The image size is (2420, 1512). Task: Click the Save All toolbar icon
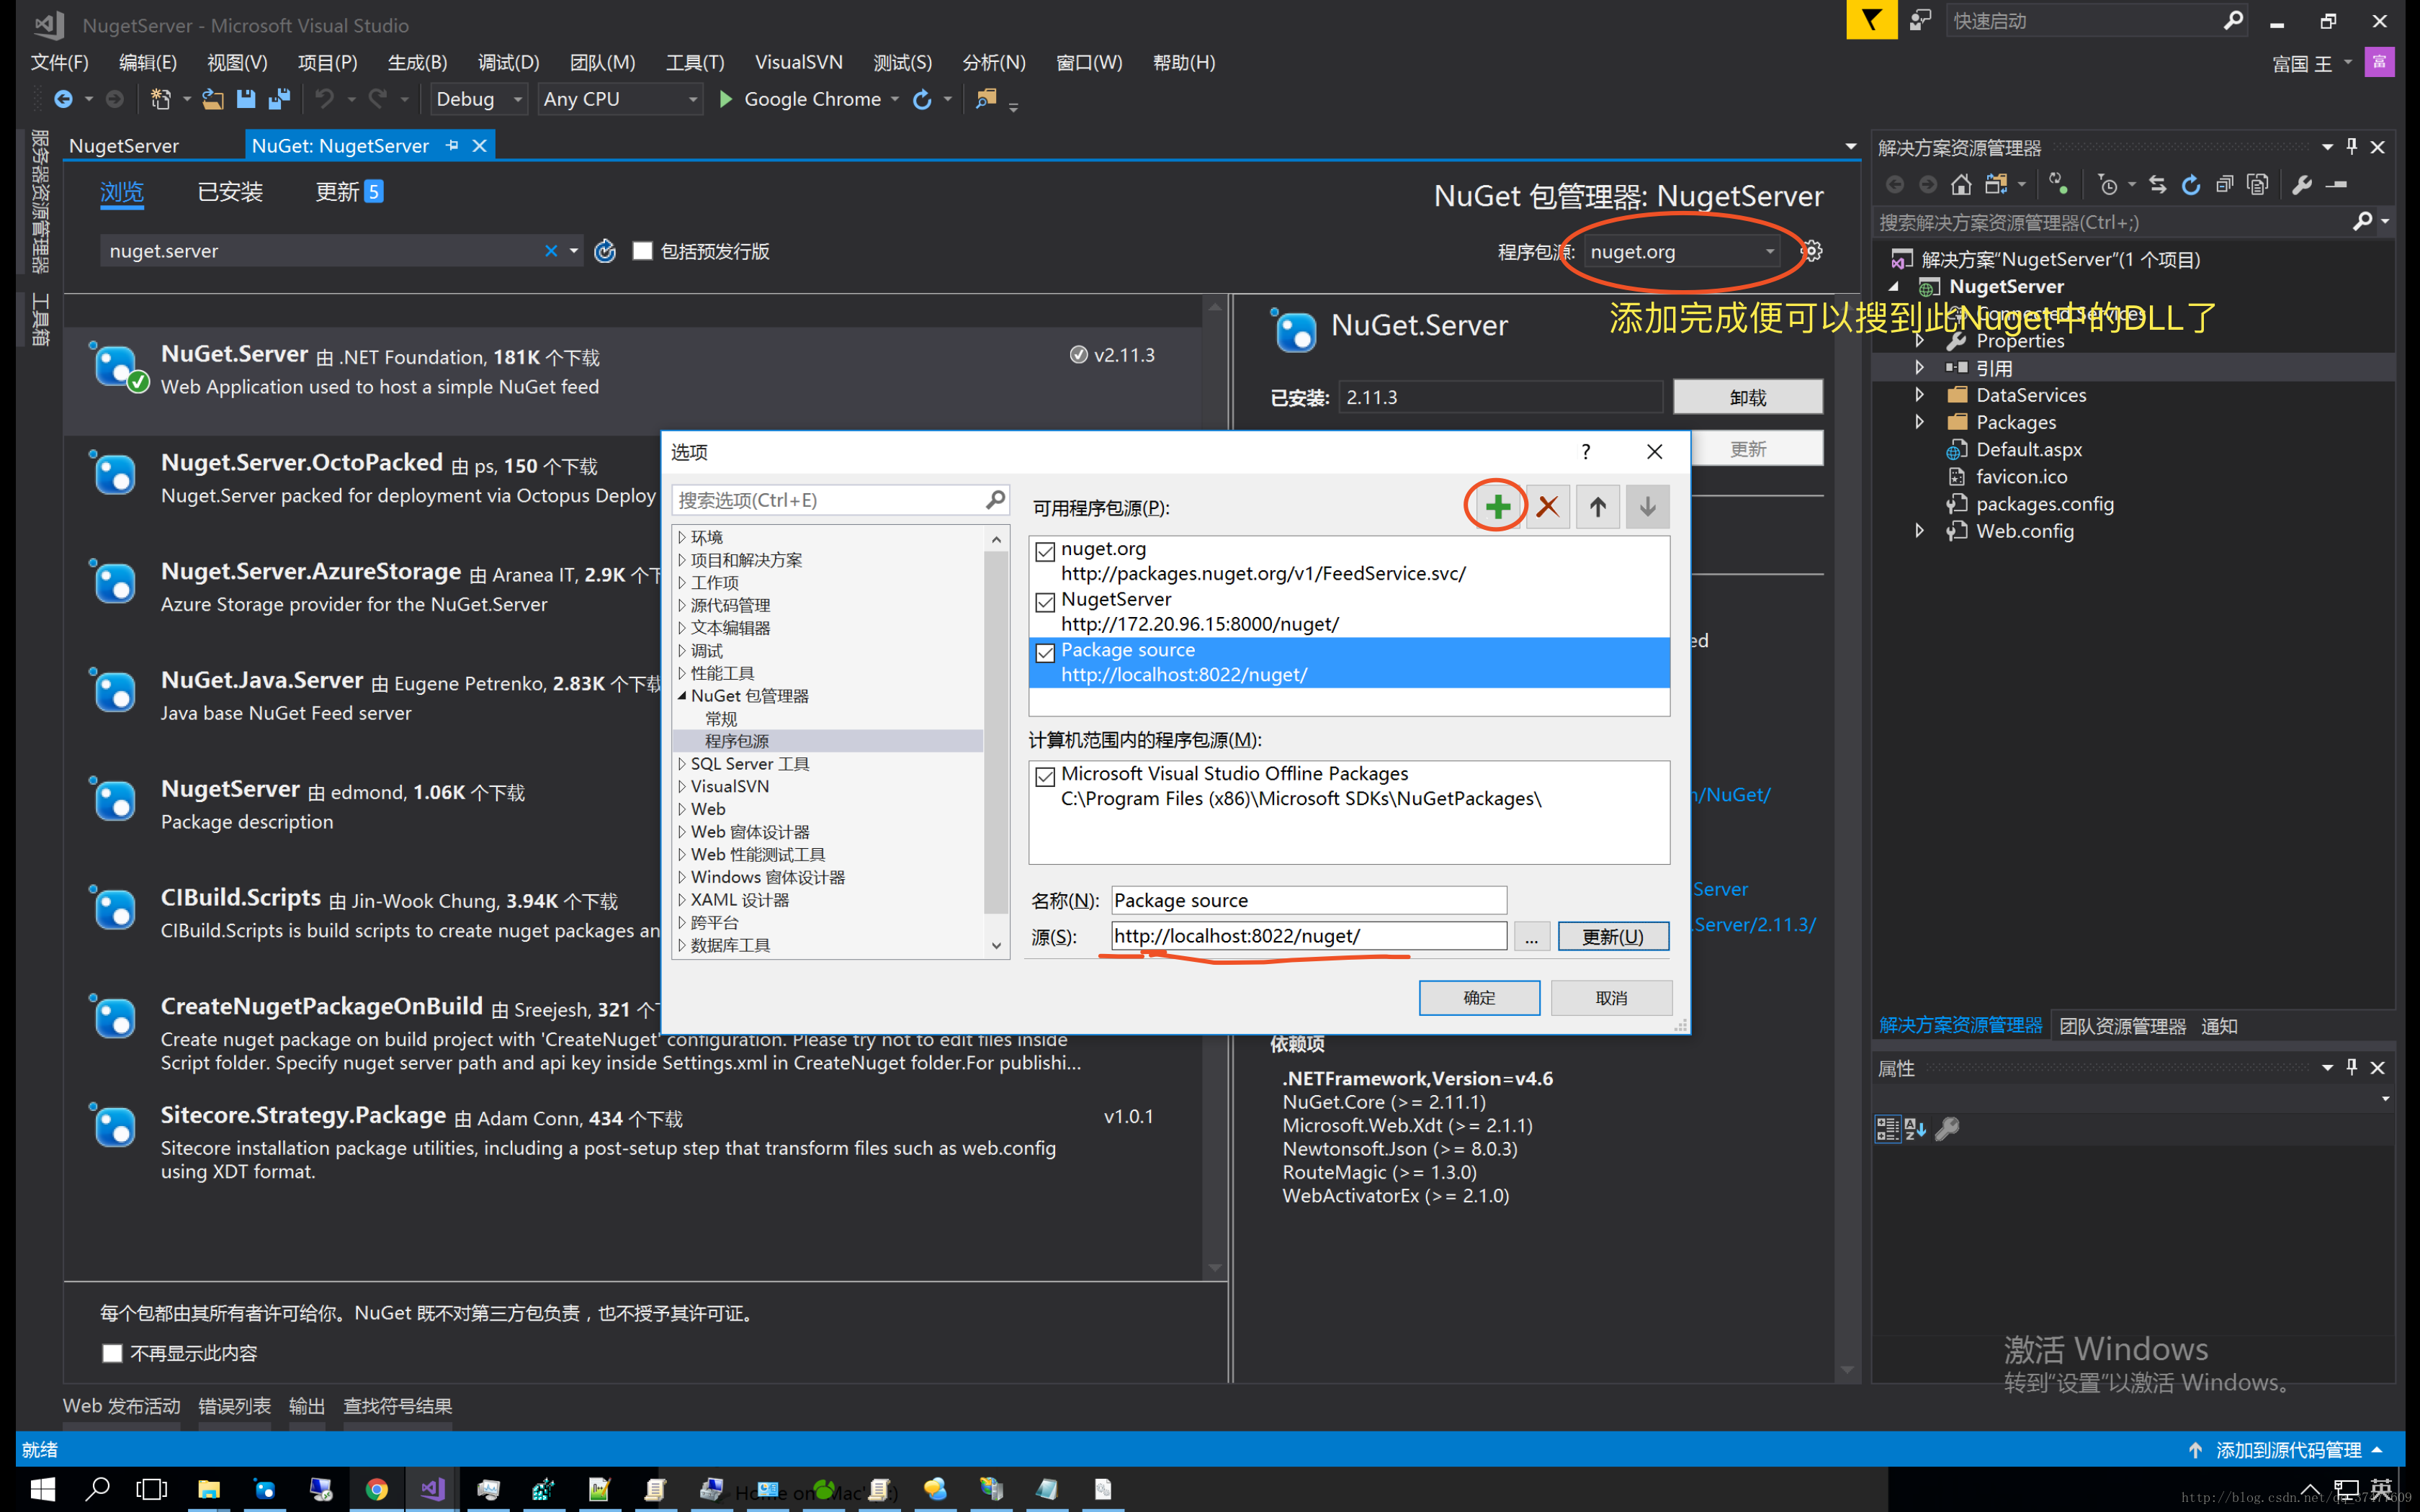[279, 99]
